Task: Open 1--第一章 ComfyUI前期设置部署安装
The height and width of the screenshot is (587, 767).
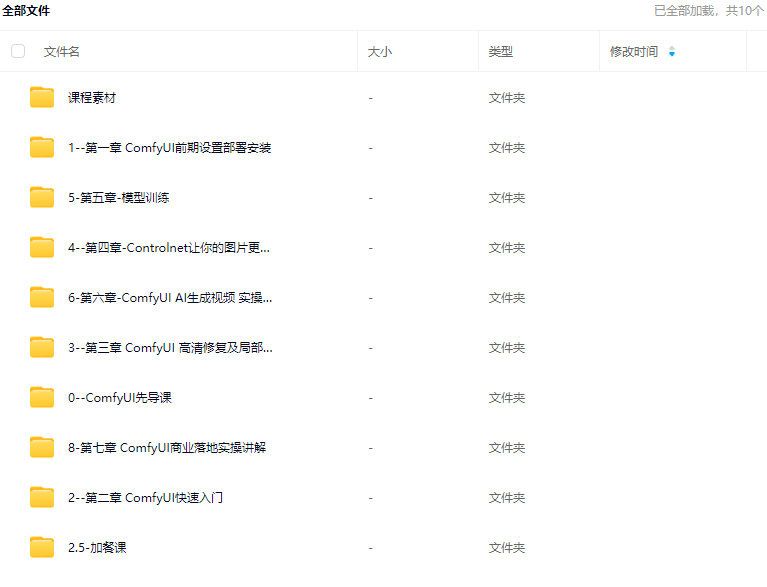Action: pyautogui.click(x=169, y=147)
